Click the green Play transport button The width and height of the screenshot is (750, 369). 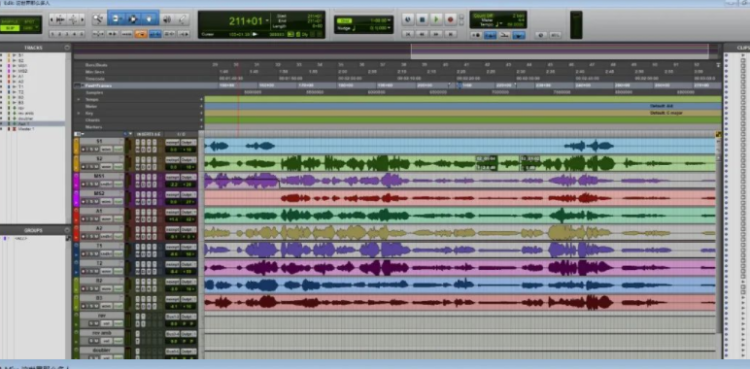click(436, 19)
